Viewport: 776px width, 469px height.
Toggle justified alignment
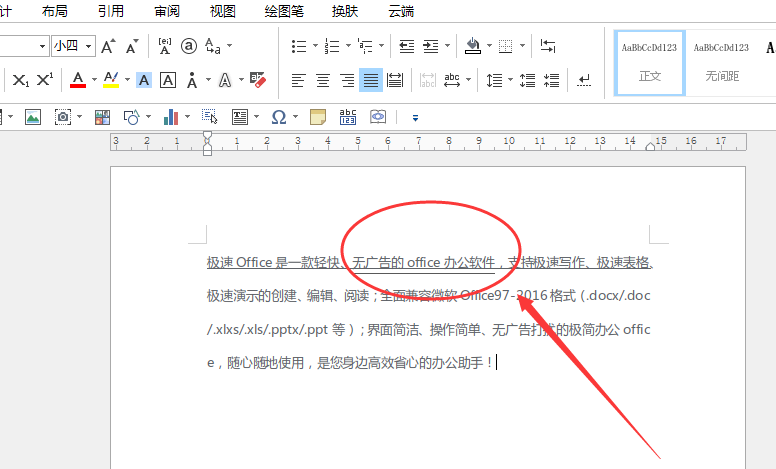pos(371,80)
